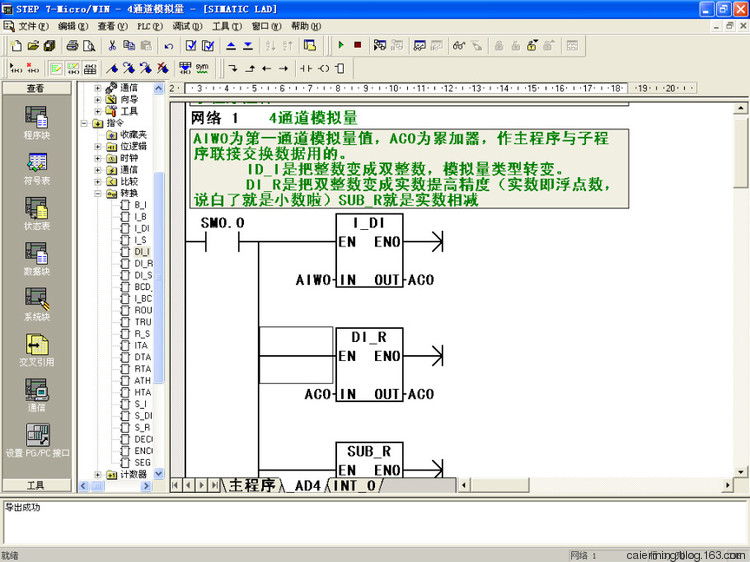750x562 pixels.
Task: Open Status Chart in navigation bar
Action: tap(37, 214)
